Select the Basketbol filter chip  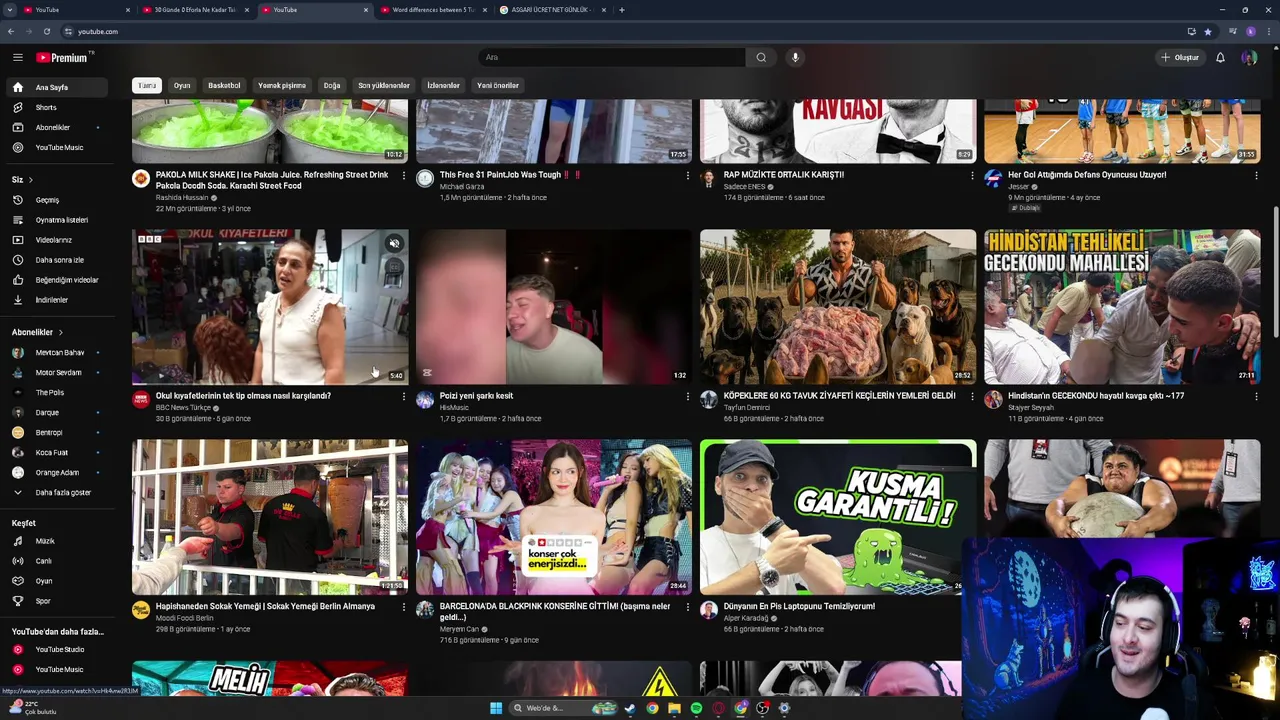(x=224, y=85)
